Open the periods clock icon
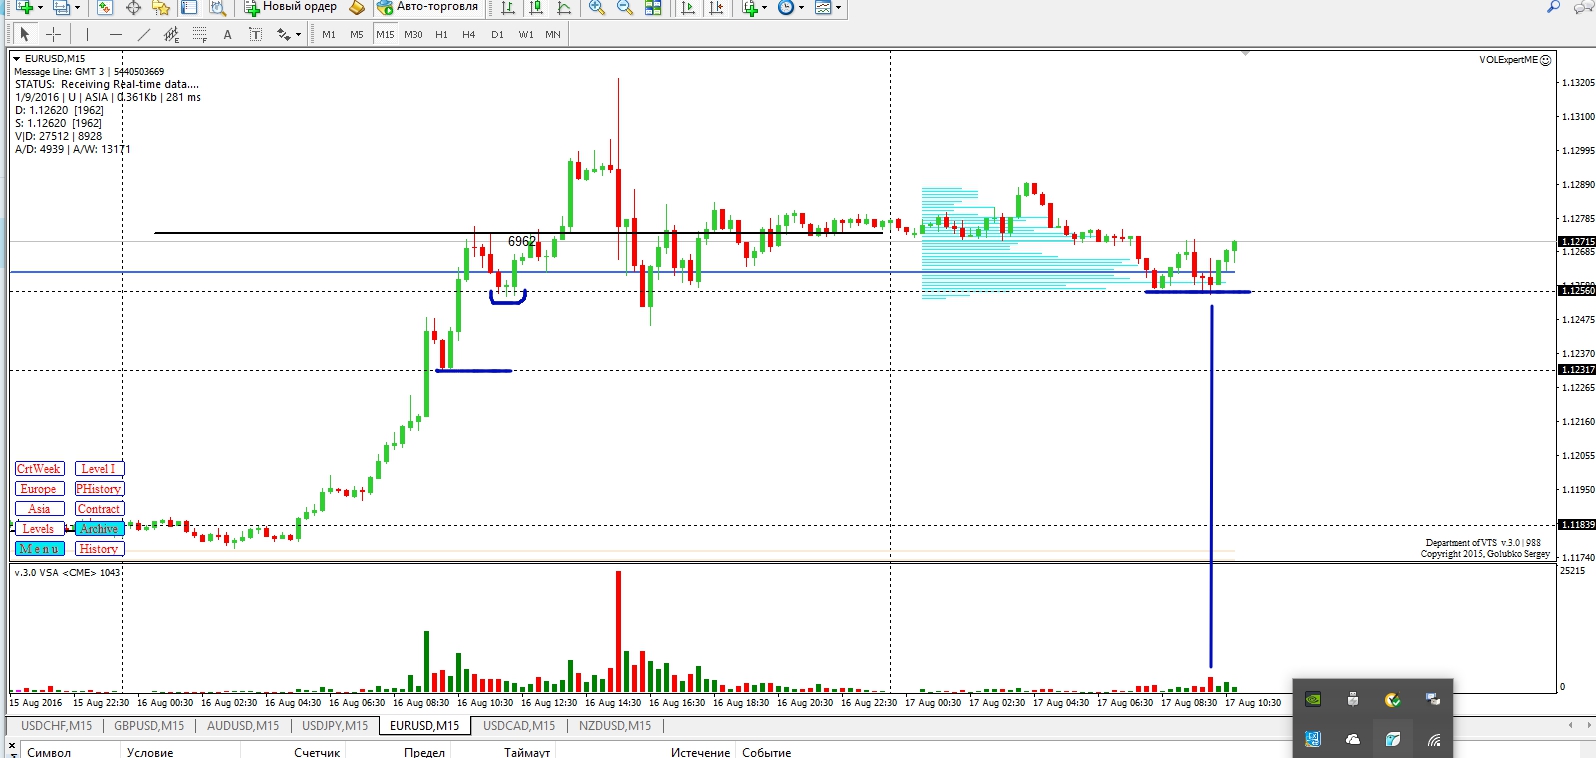The height and width of the screenshot is (758, 1596). pos(786,7)
